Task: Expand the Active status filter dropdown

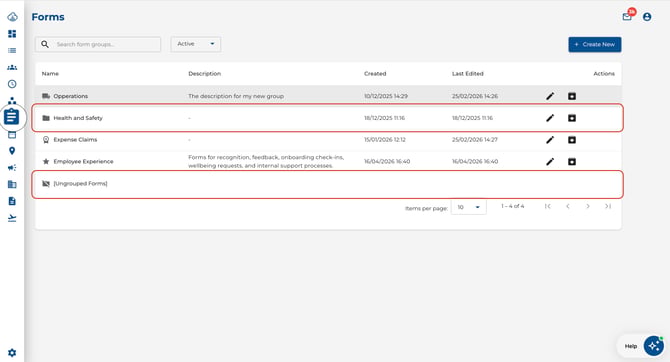Action: (196, 44)
